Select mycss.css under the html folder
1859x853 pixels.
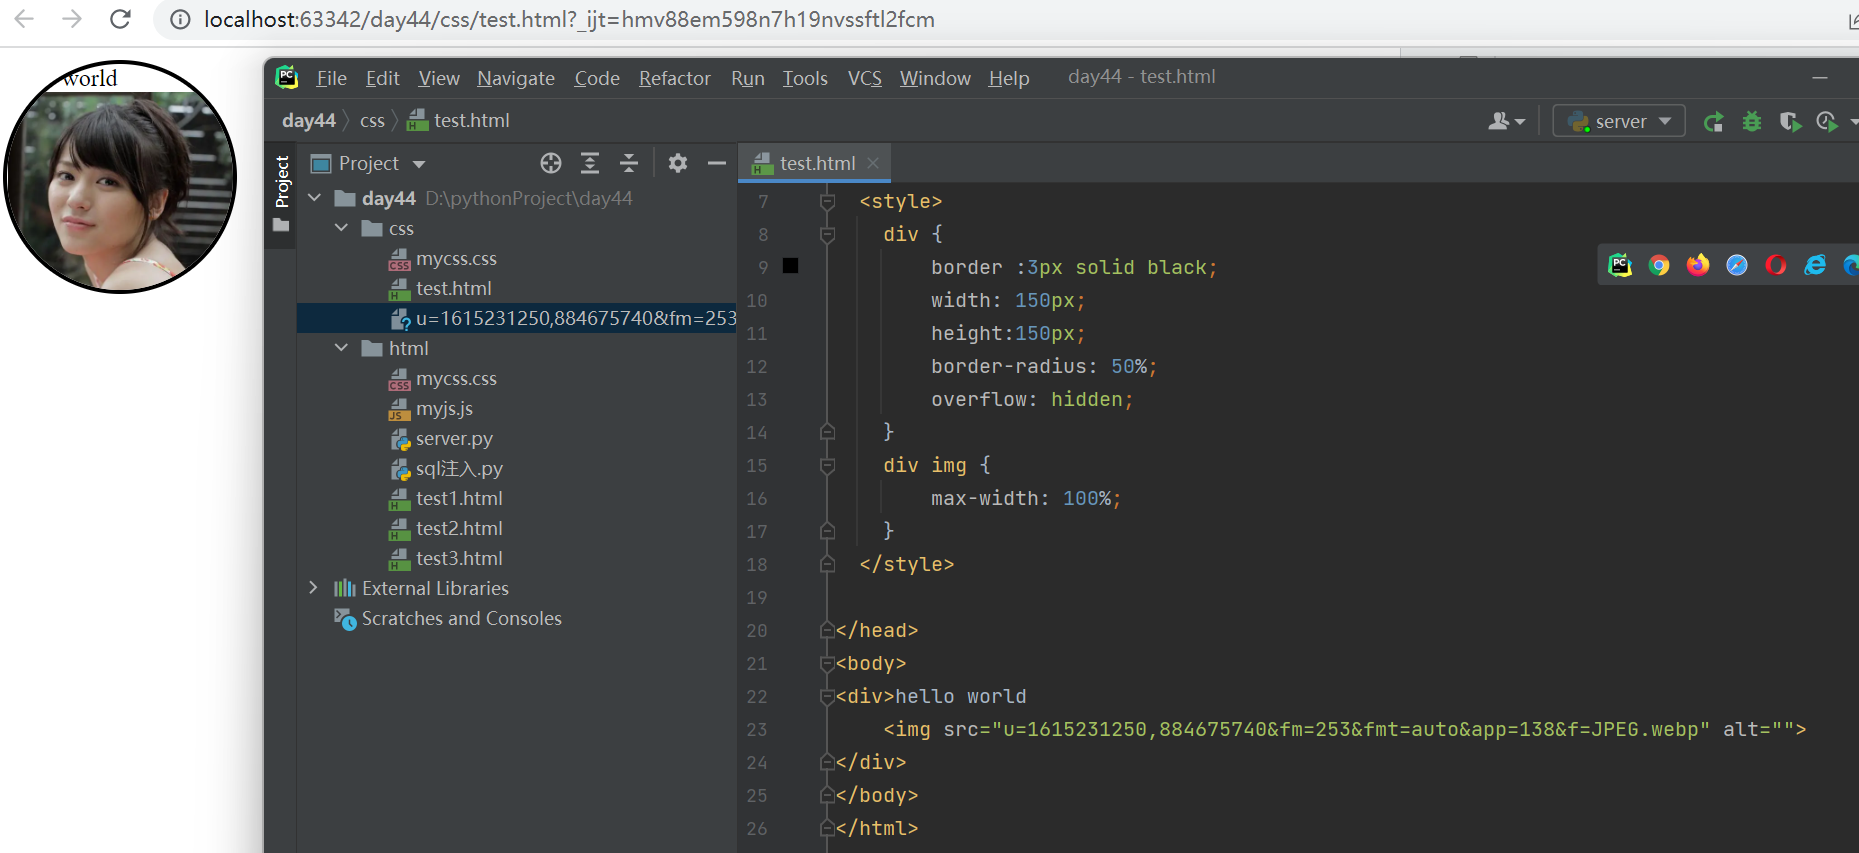tap(443, 379)
